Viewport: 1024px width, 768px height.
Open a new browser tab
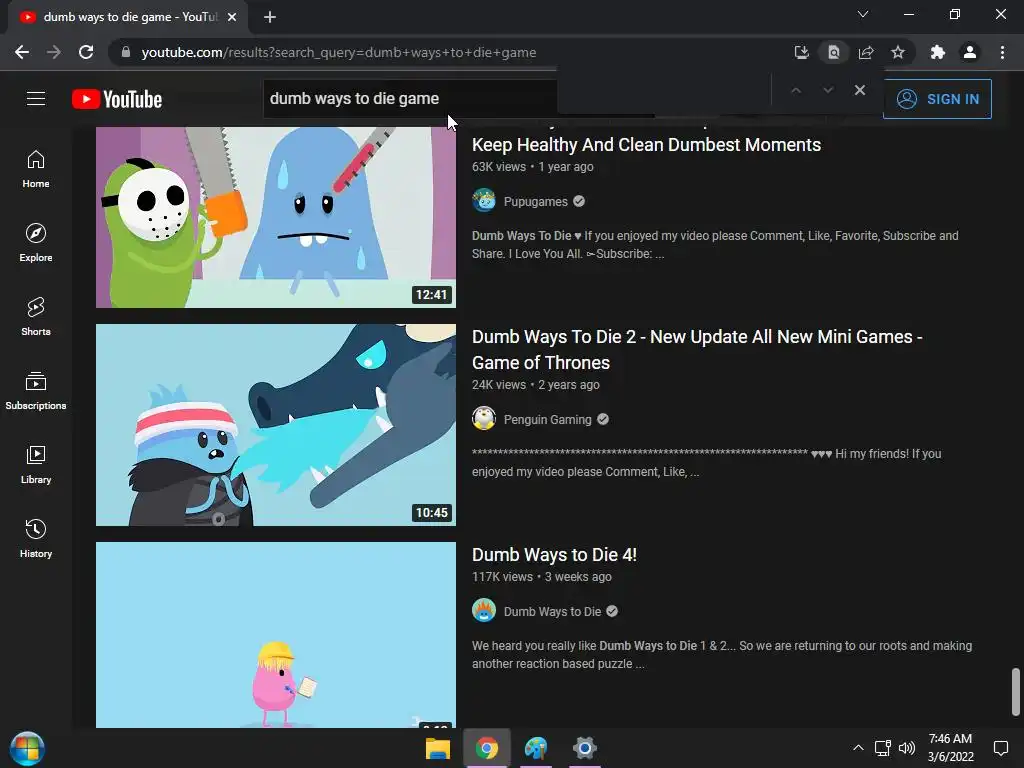(270, 17)
